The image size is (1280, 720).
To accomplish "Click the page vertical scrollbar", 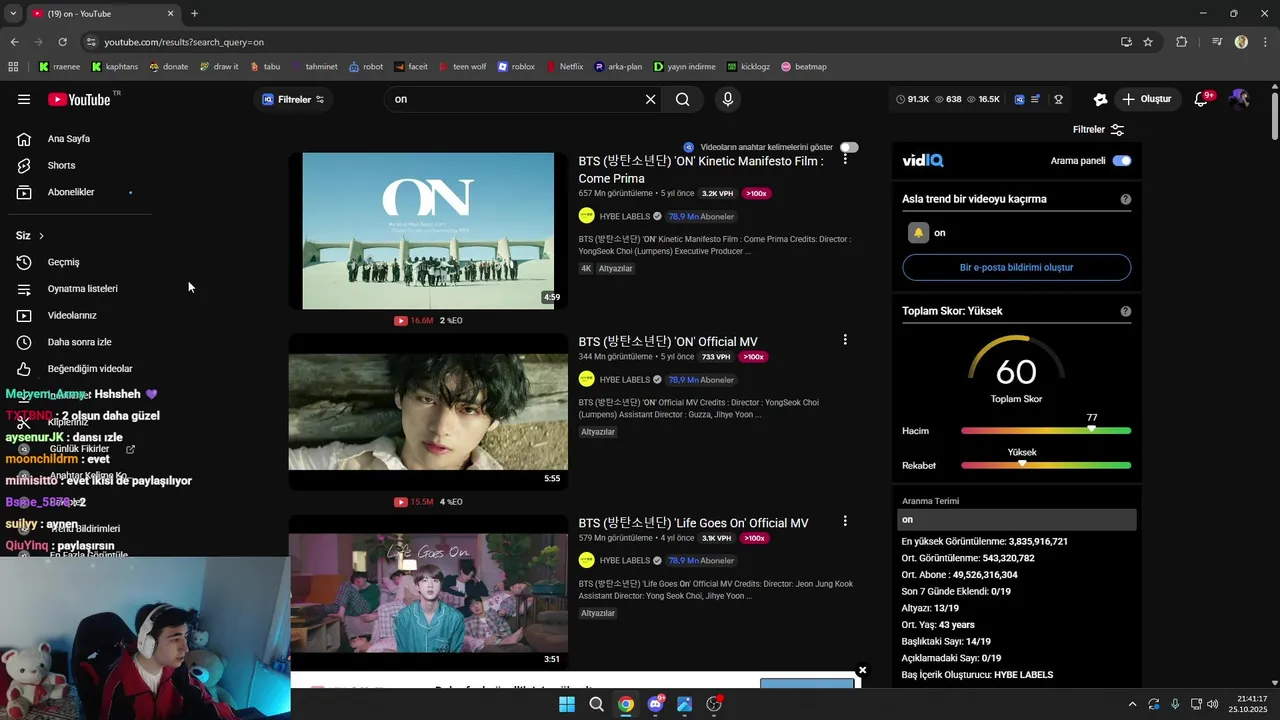I will [x=1274, y=115].
